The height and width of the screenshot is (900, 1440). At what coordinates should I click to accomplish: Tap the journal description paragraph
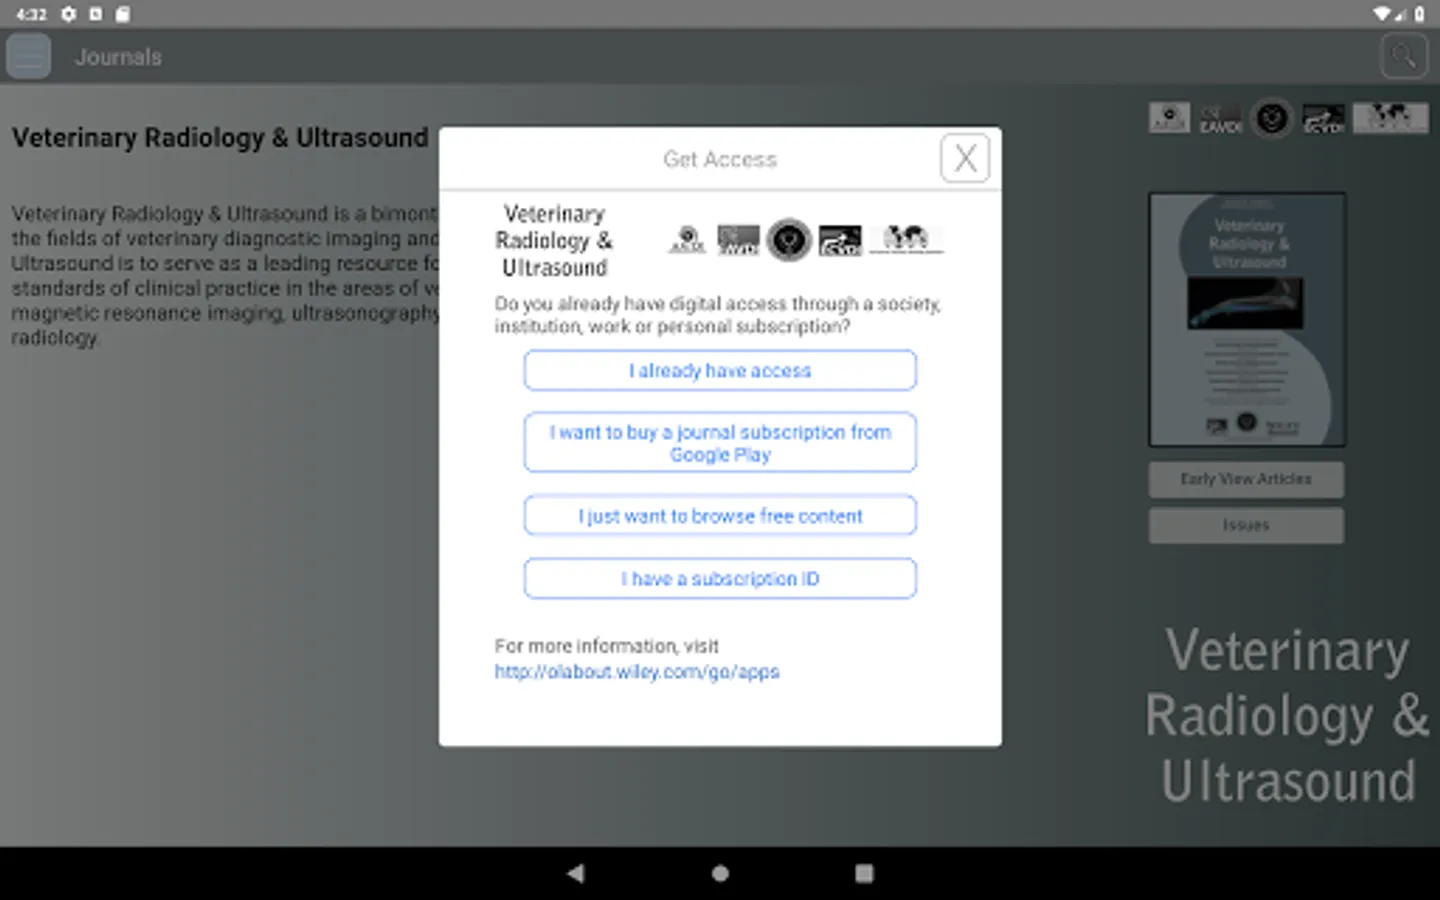point(225,275)
